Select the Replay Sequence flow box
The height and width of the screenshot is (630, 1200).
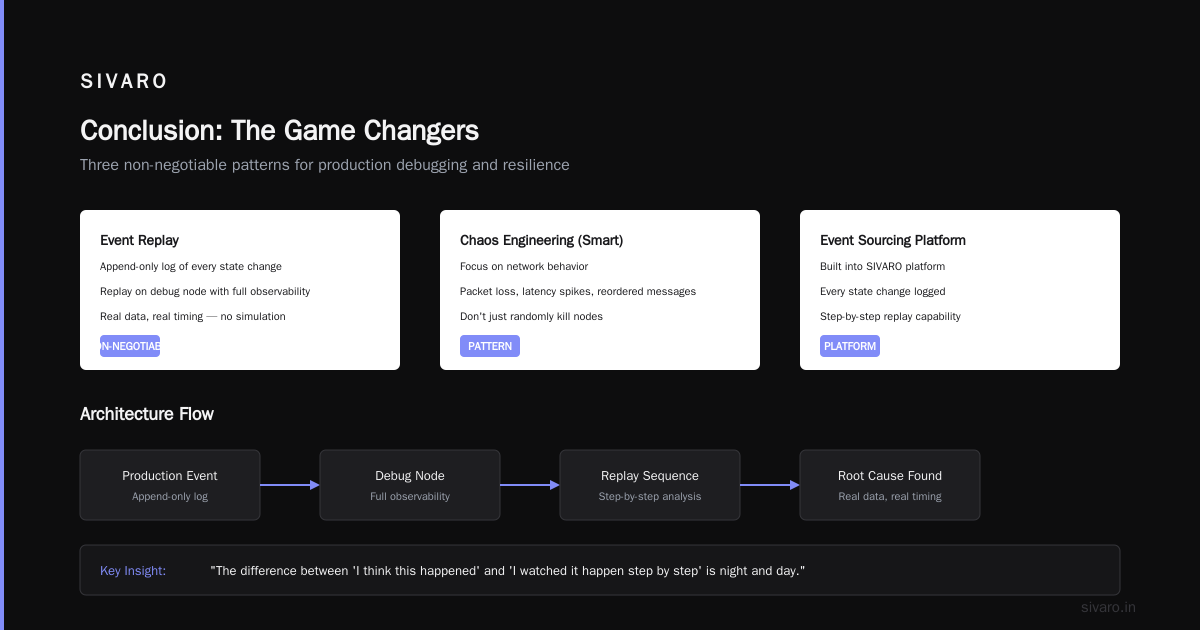pyautogui.click(x=650, y=485)
